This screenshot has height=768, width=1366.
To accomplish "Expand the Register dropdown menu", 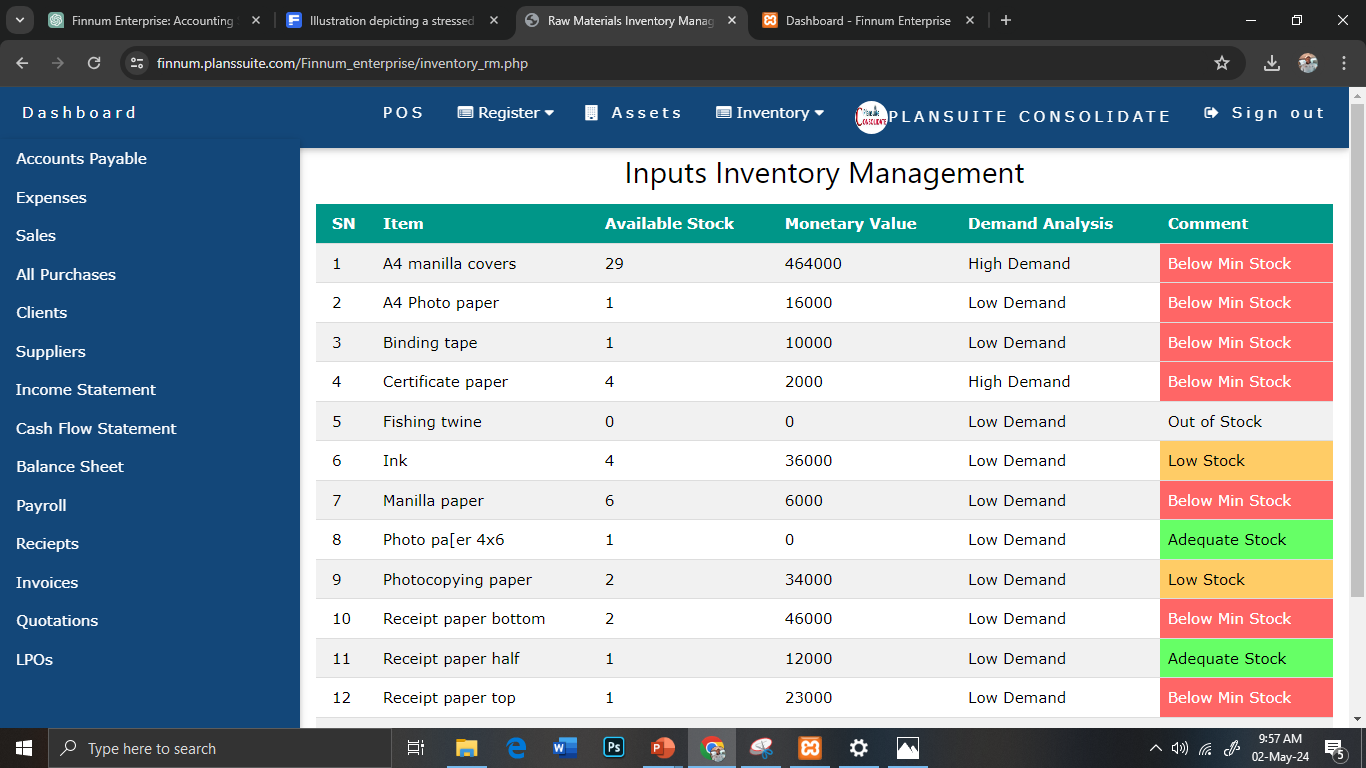I will tap(549, 112).
